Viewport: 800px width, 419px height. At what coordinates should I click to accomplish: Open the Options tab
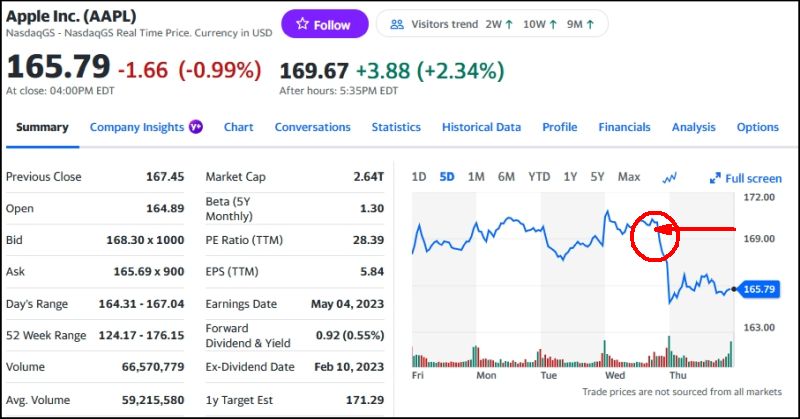pyautogui.click(x=757, y=127)
